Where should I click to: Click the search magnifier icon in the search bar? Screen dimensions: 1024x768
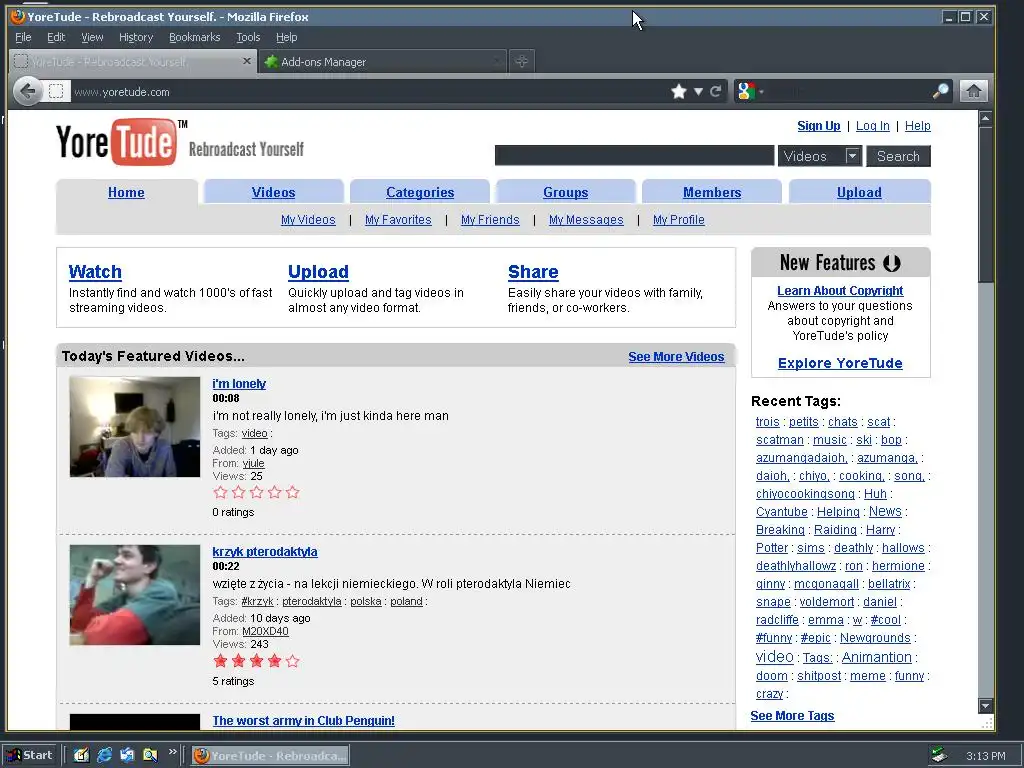[940, 91]
